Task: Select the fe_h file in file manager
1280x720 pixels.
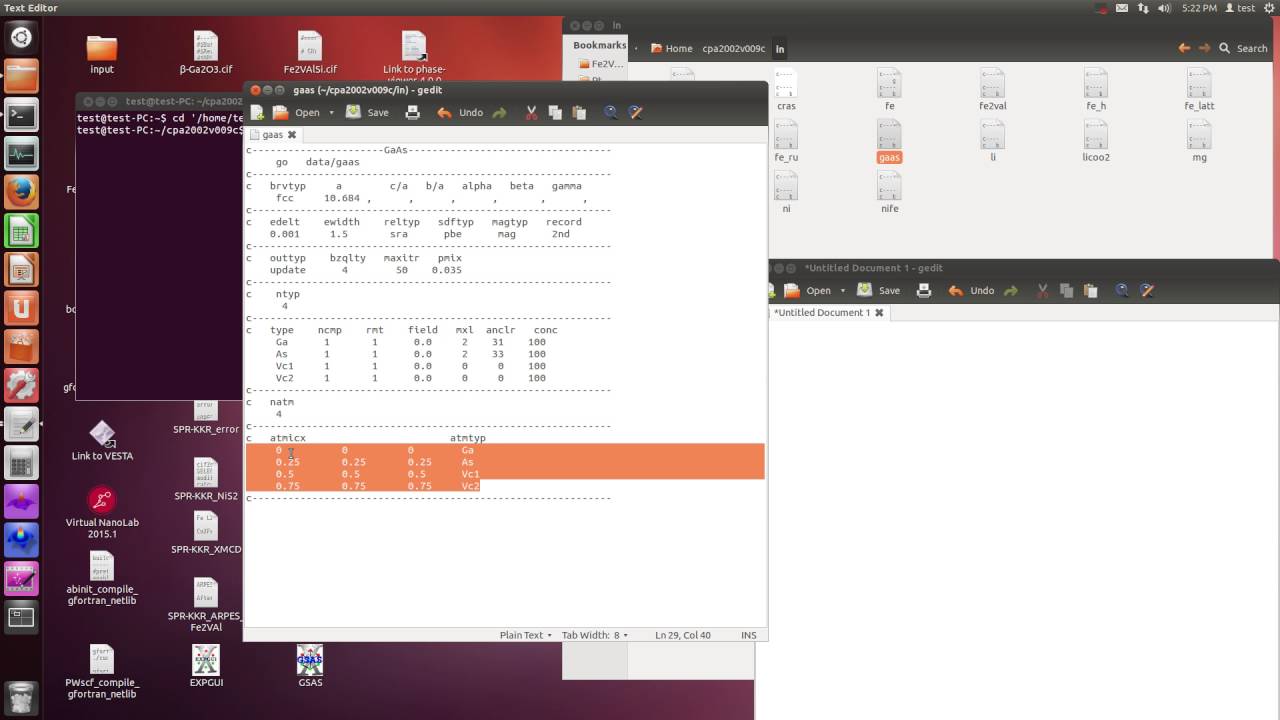Action: tap(1096, 90)
